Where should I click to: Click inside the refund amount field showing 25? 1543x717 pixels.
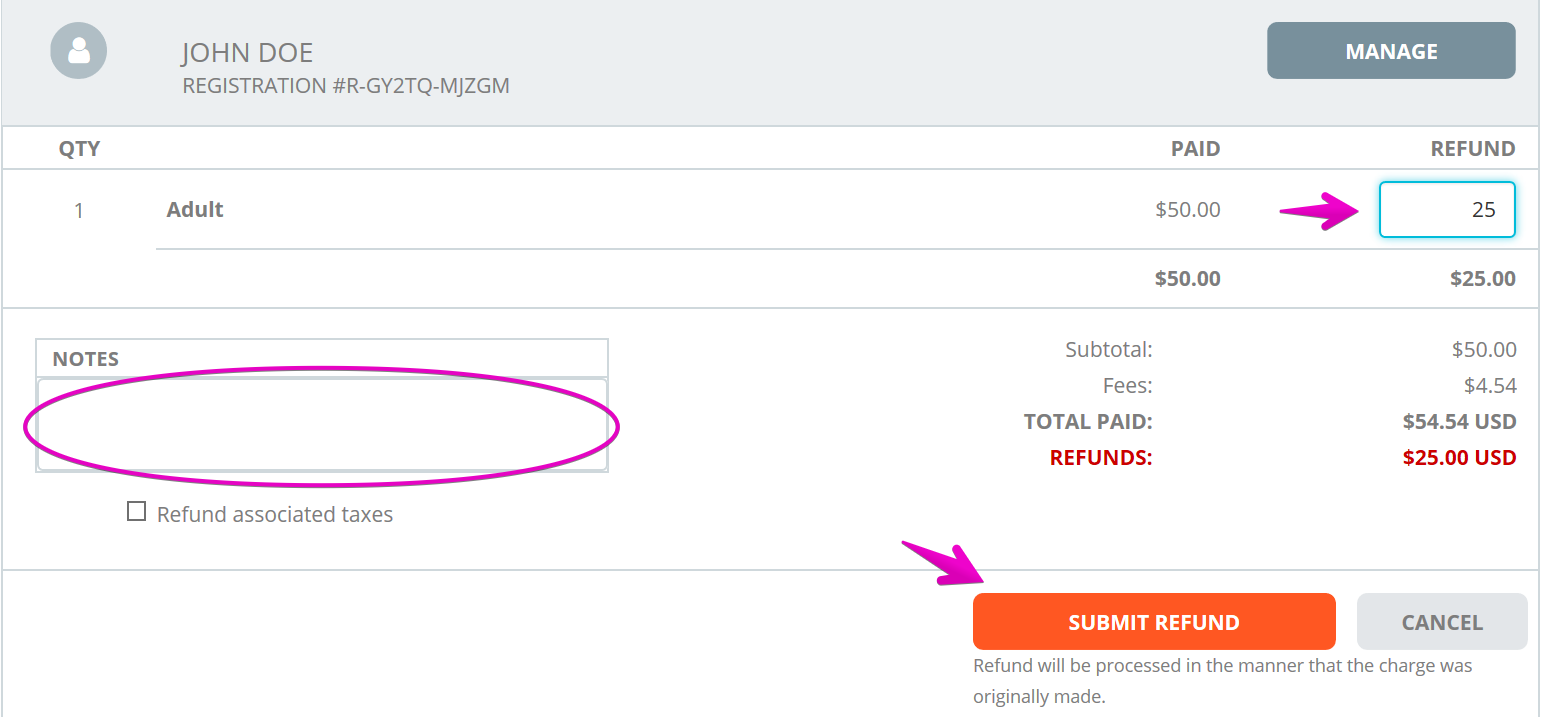1447,209
